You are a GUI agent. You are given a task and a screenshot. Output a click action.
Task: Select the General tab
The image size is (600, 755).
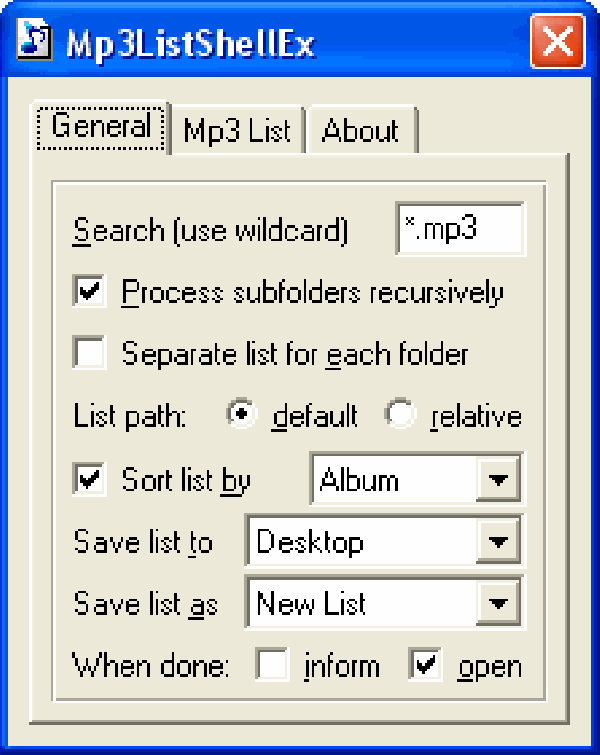click(101, 127)
